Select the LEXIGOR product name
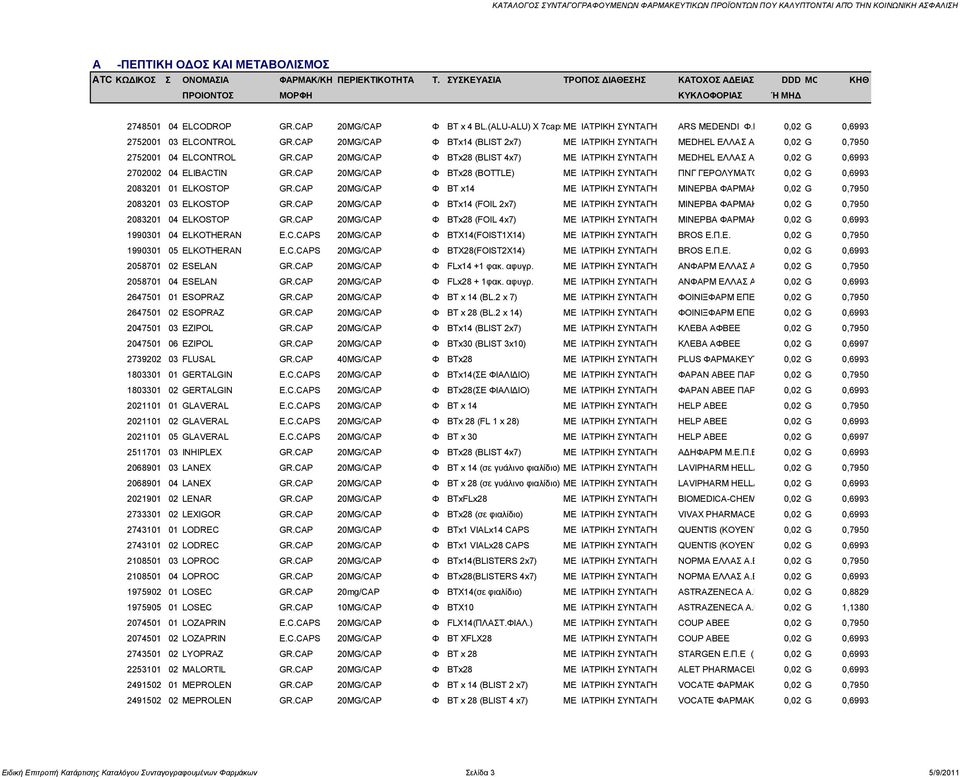 201,514
